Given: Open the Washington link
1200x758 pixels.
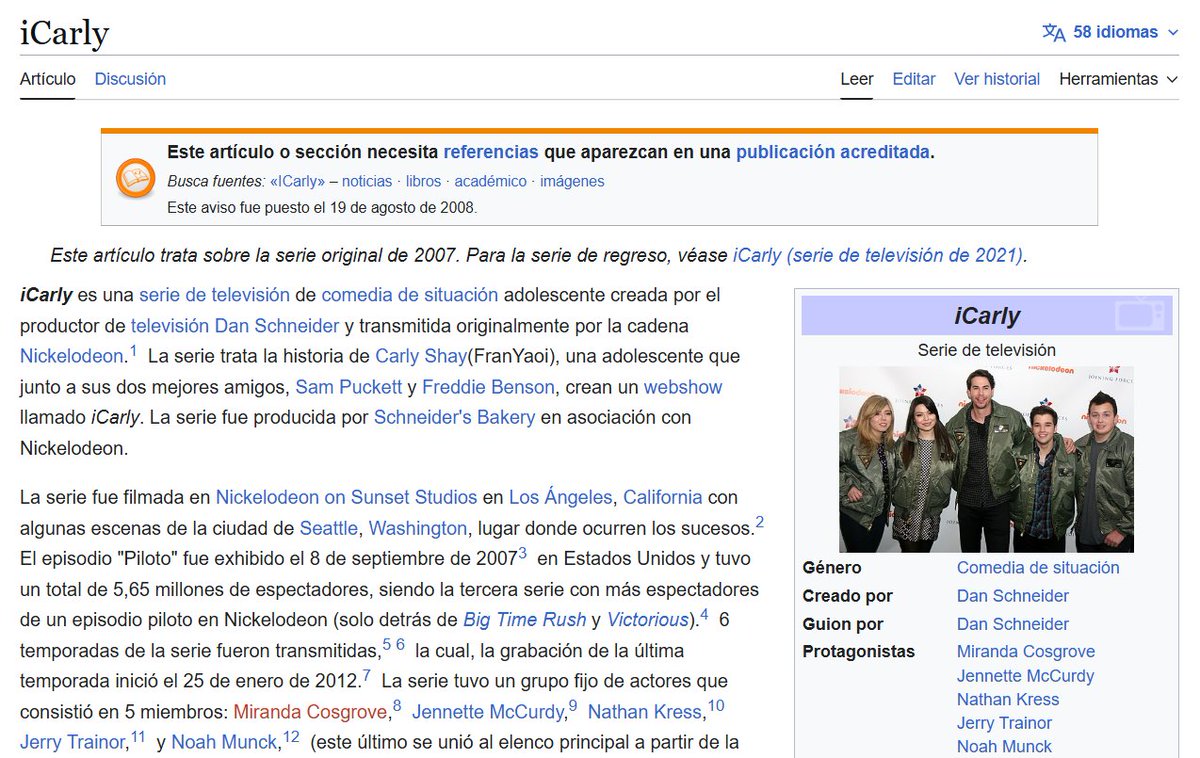Looking at the screenshot, I should pyautogui.click(x=418, y=528).
